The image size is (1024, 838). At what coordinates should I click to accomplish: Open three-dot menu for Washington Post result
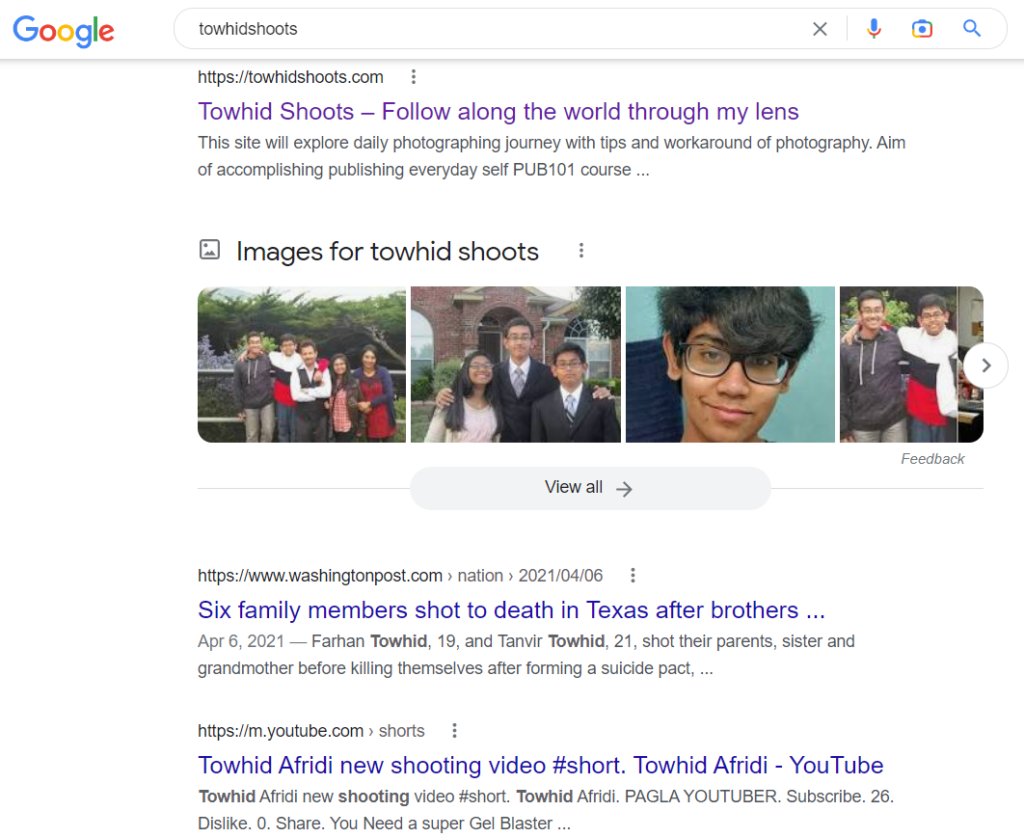(632, 575)
